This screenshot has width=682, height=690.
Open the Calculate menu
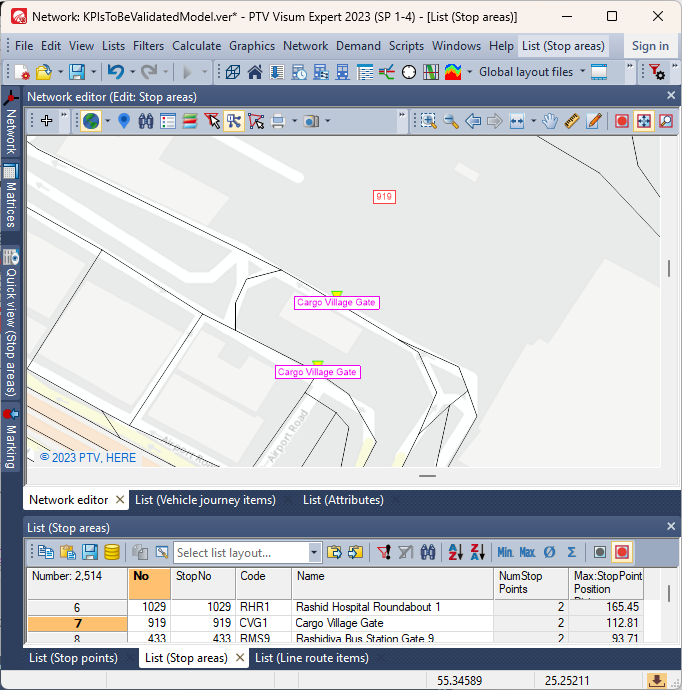click(x=196, y=46)
